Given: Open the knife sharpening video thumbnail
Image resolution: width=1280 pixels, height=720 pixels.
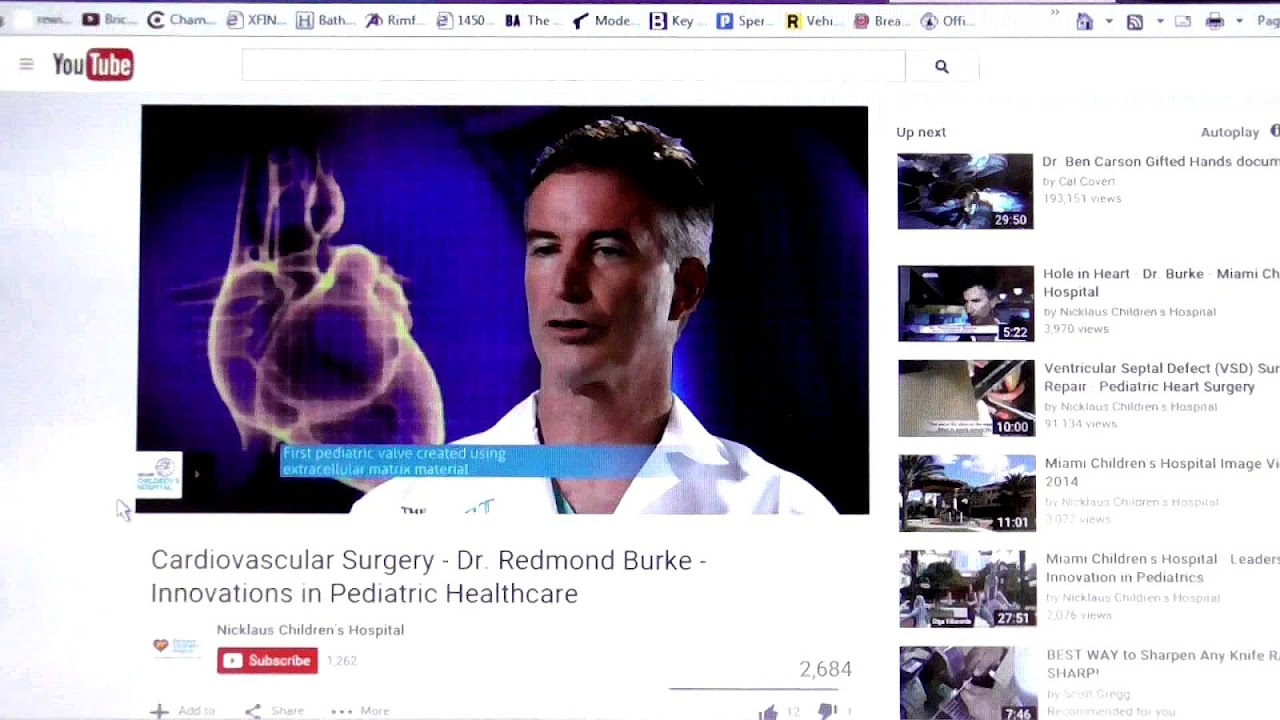Looking at the screenshot, I should (x=968, y=683).
